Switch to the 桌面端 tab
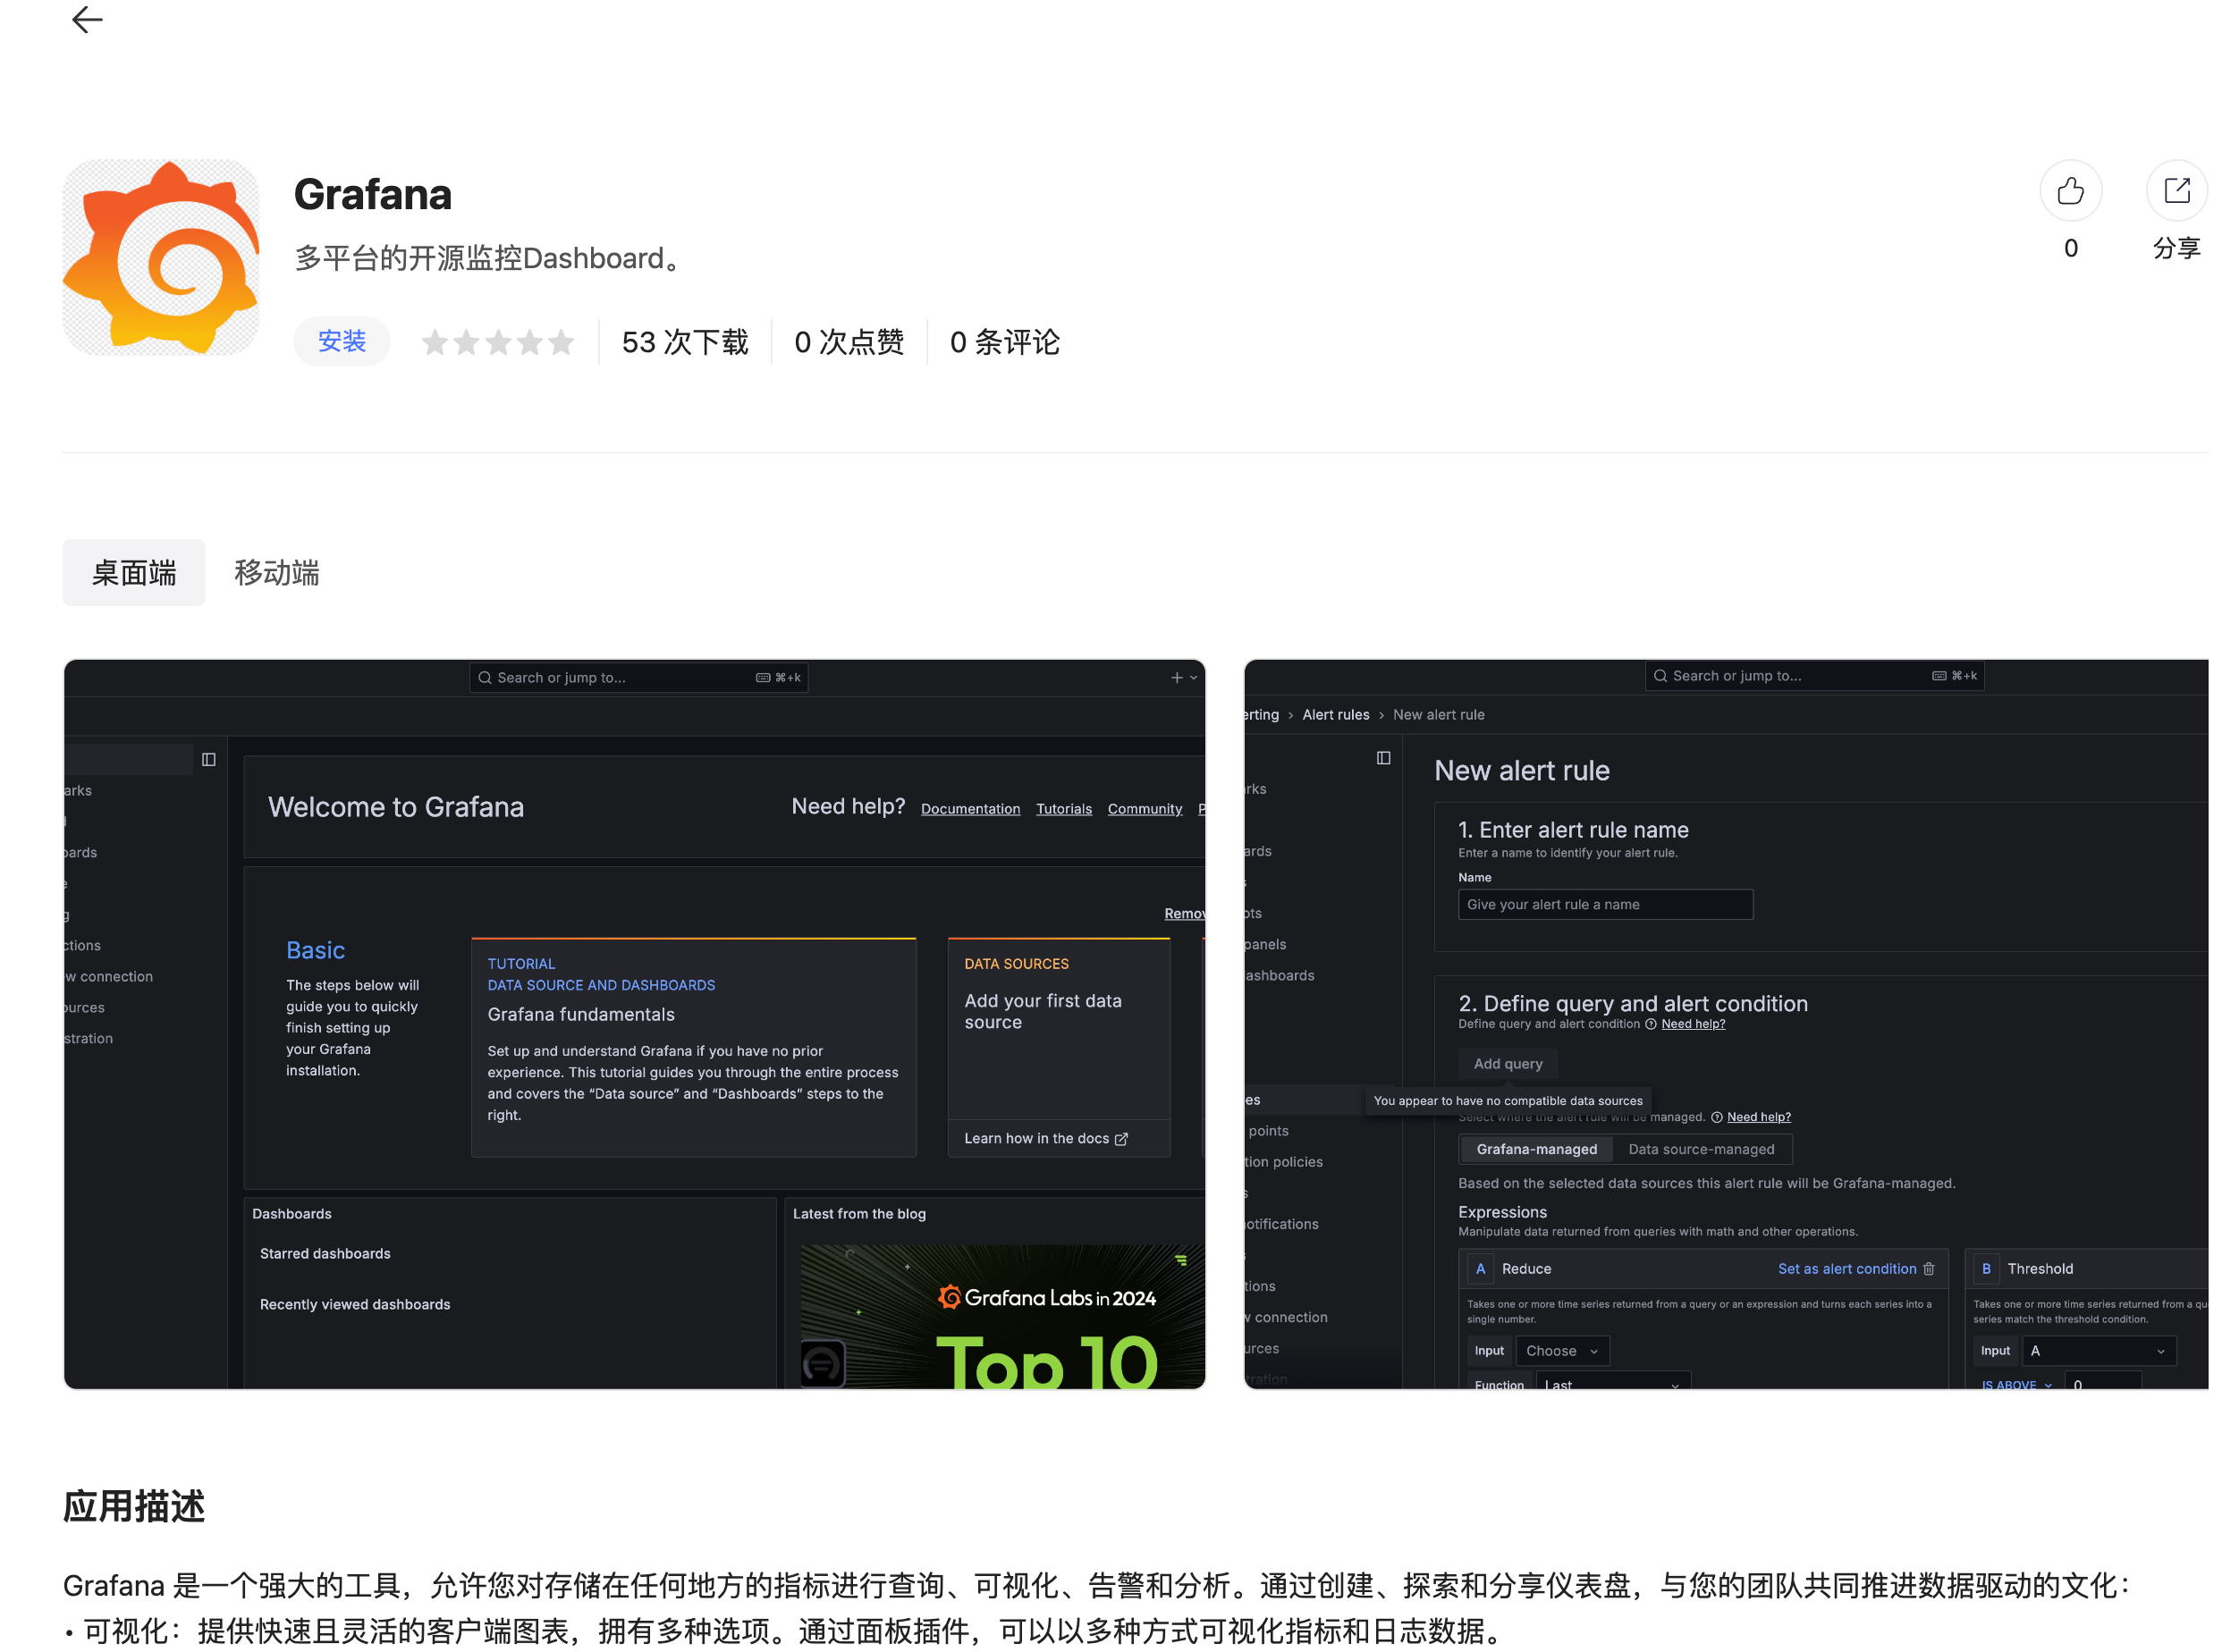 134,573
